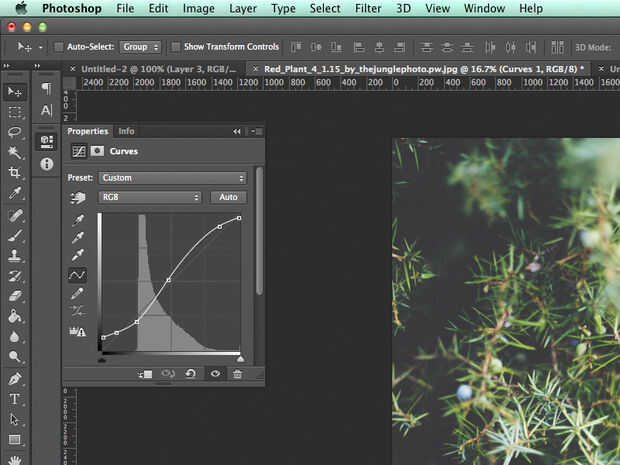Click the smooth curve values icon

78,311
